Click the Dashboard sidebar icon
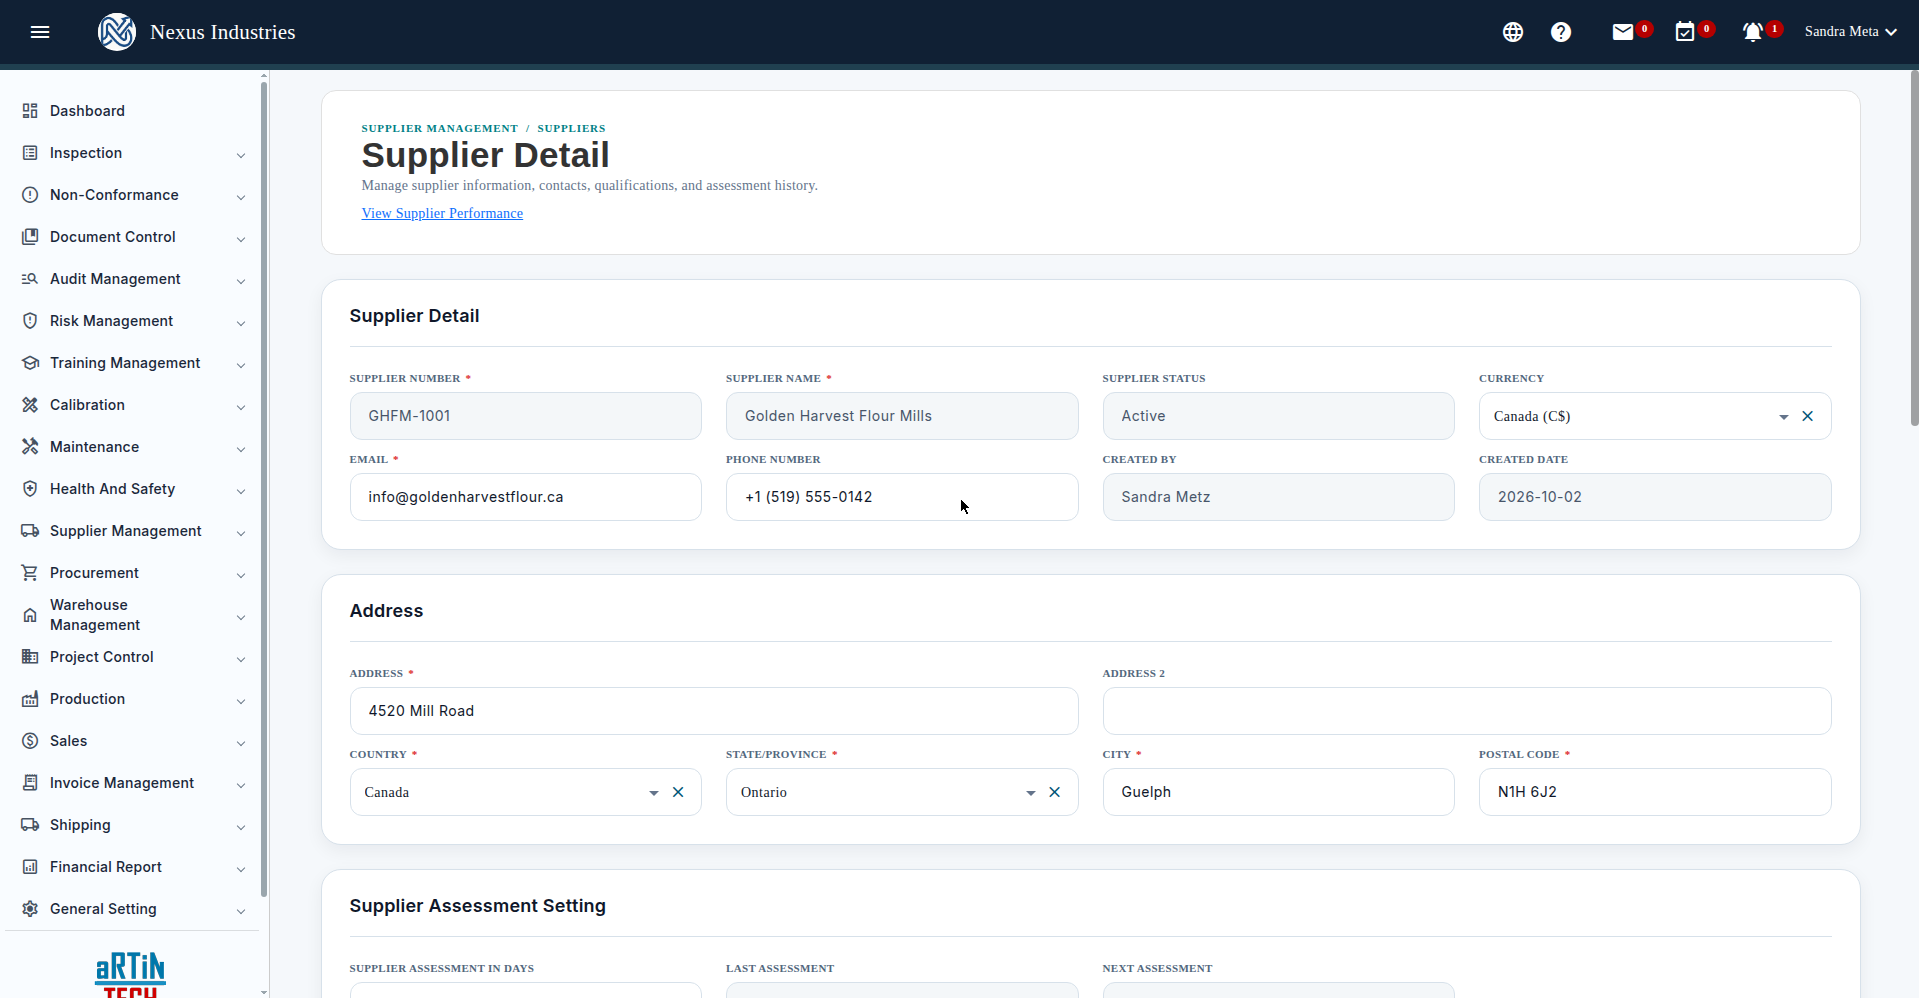This screenshot has height=998, width=1919. tap(30, 111)
